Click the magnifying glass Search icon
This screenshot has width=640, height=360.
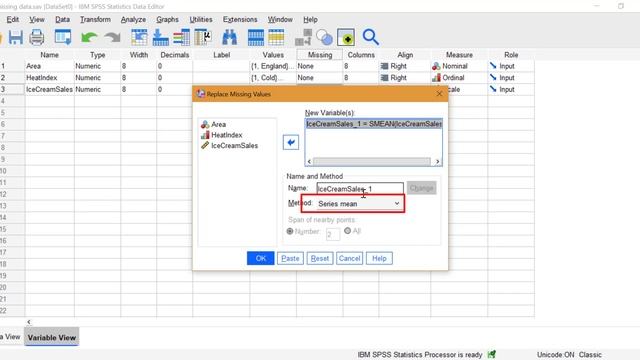click(x=371, y=38)
